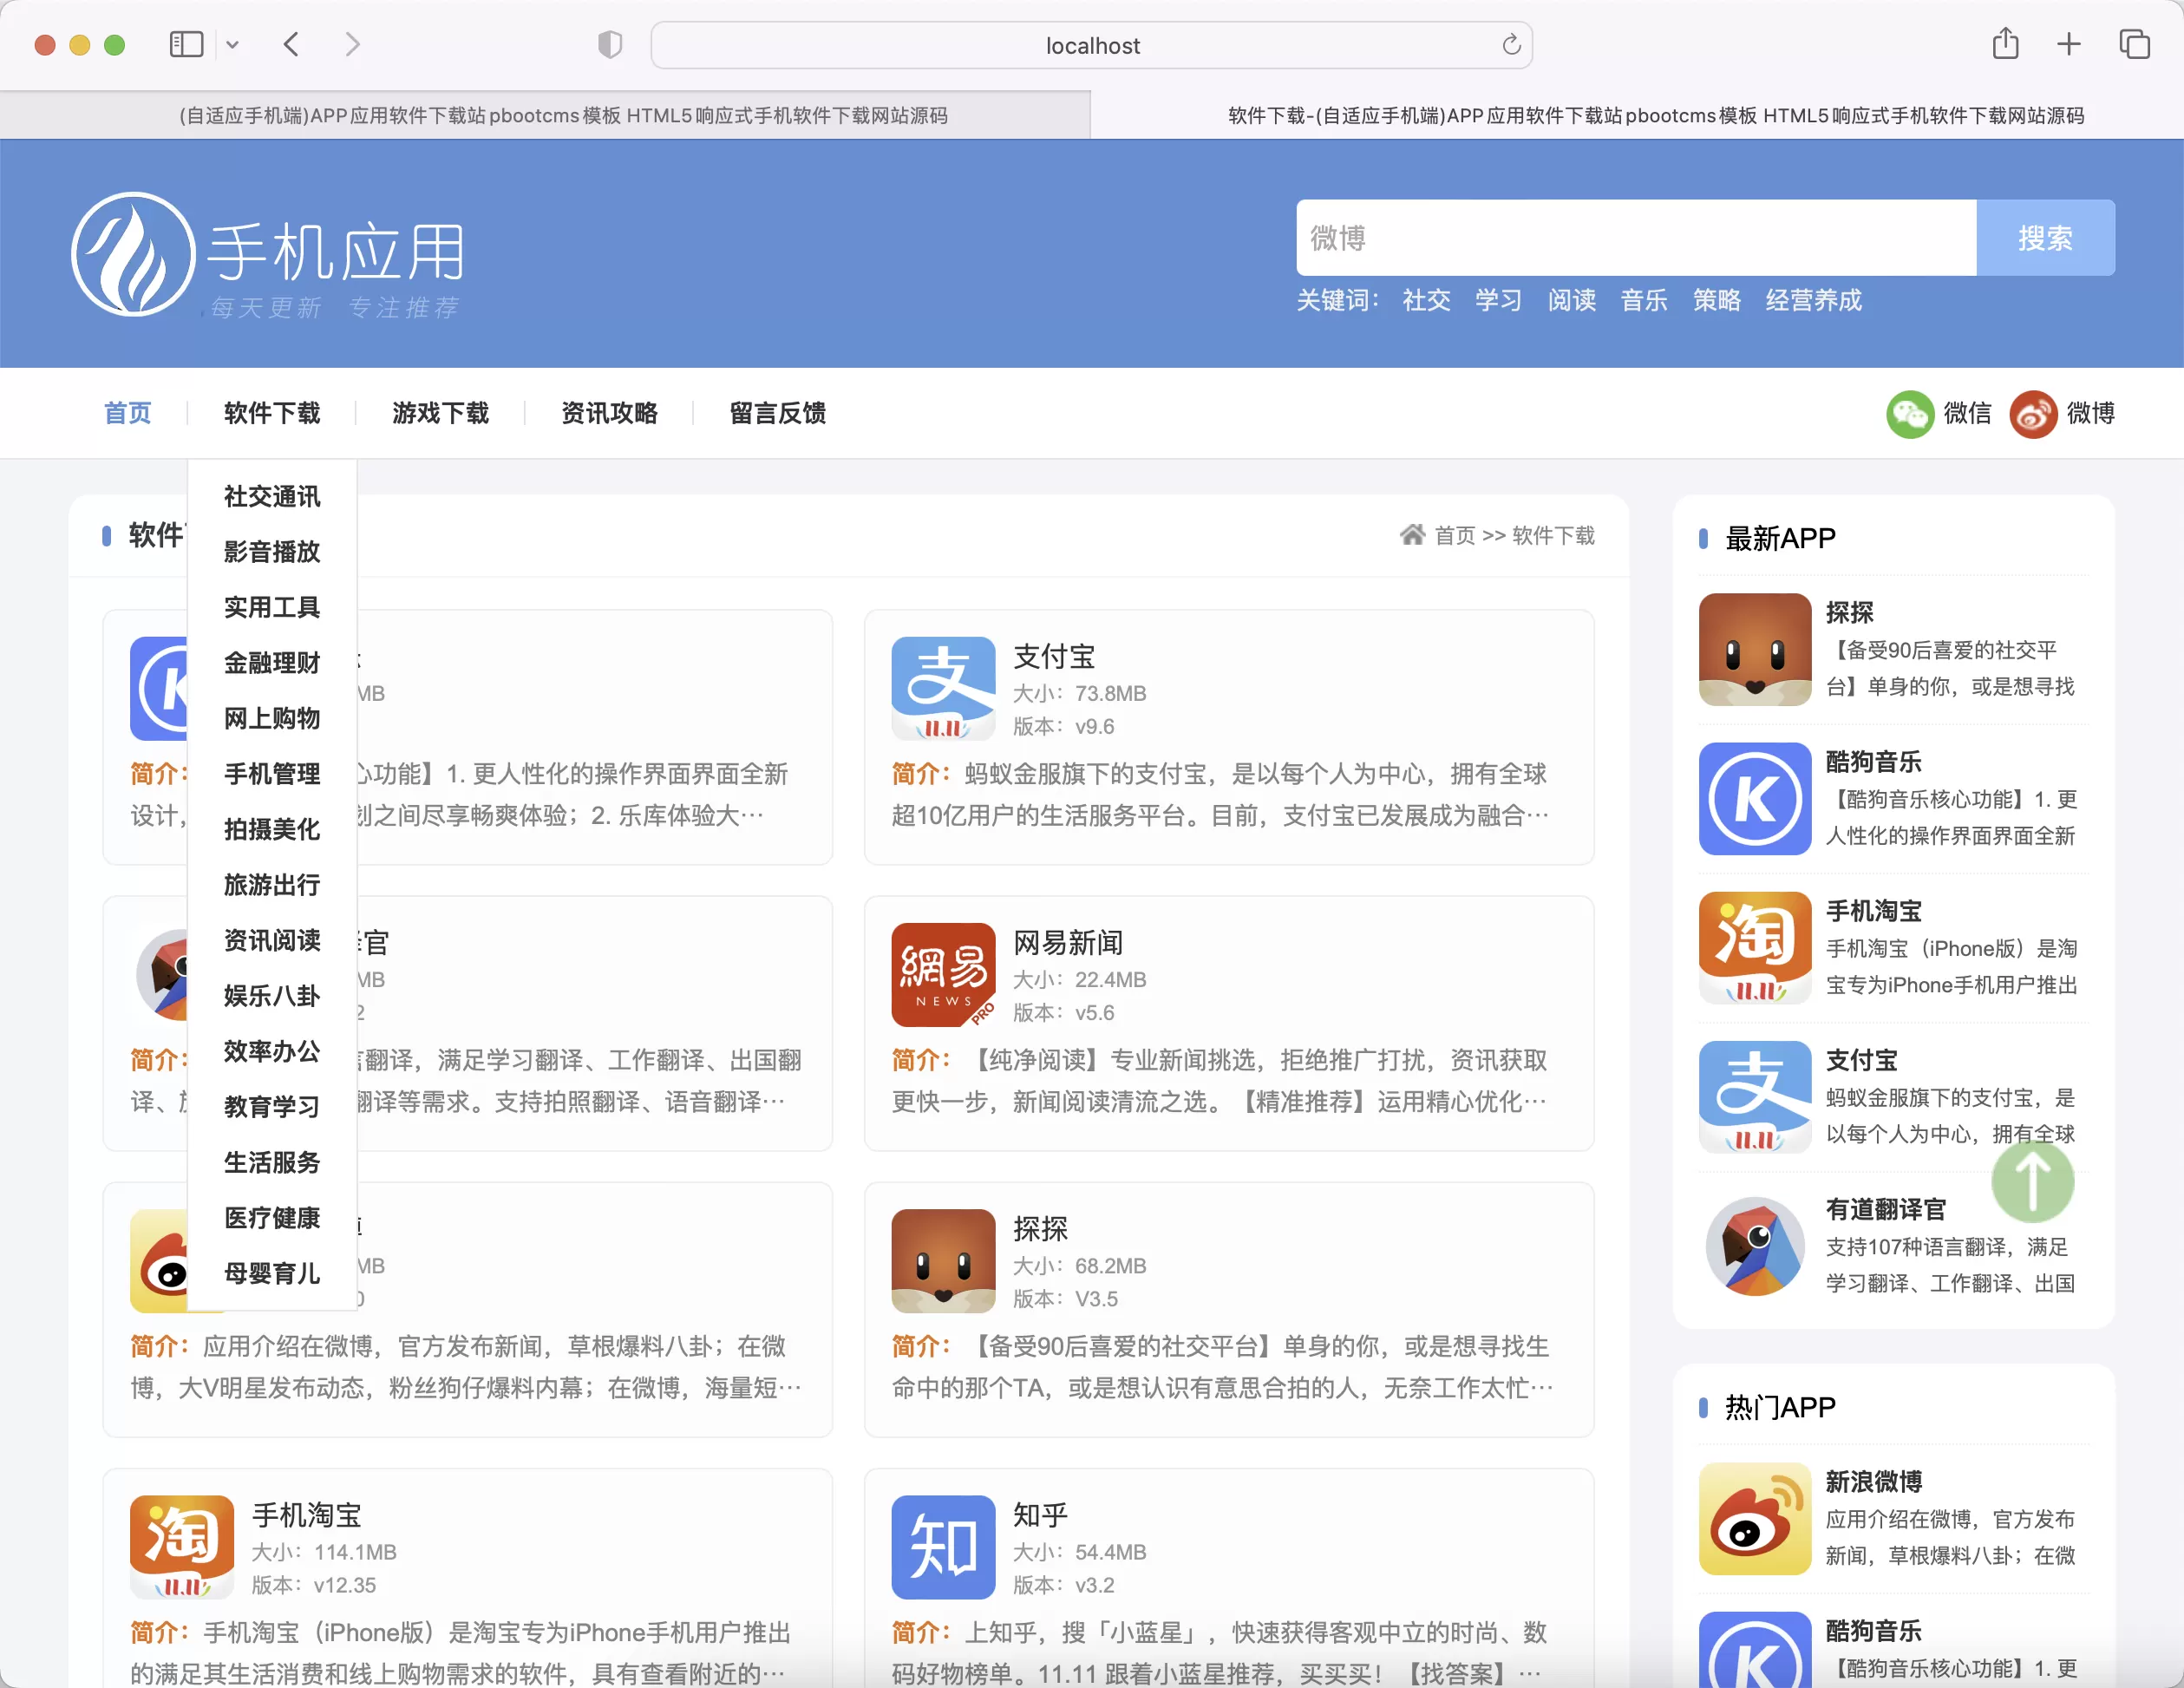Click the green back-to-top arrow button
Screen dimensions: 2184x1688
coord(2032,1181)
